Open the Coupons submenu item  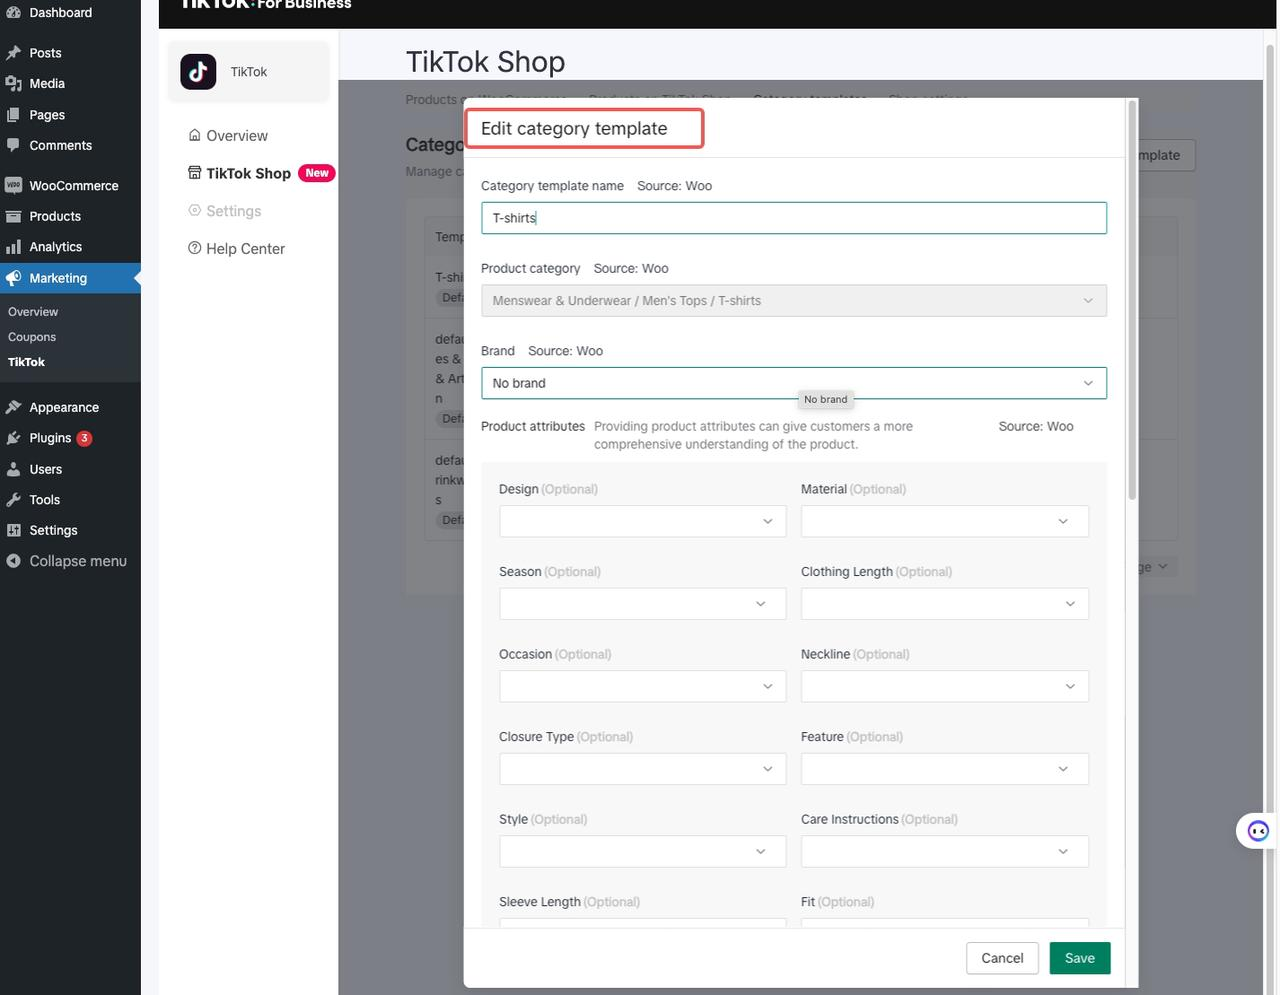(x=32, y=338)
